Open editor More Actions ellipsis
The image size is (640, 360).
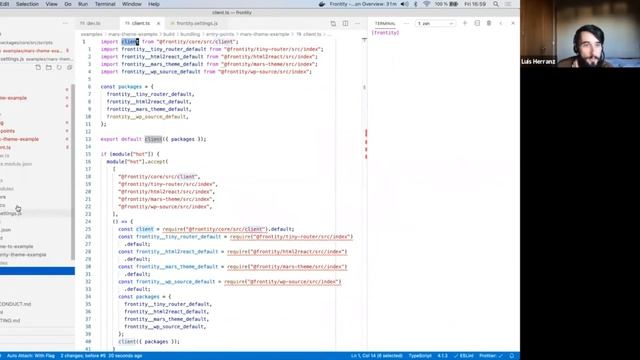point(357,23)
